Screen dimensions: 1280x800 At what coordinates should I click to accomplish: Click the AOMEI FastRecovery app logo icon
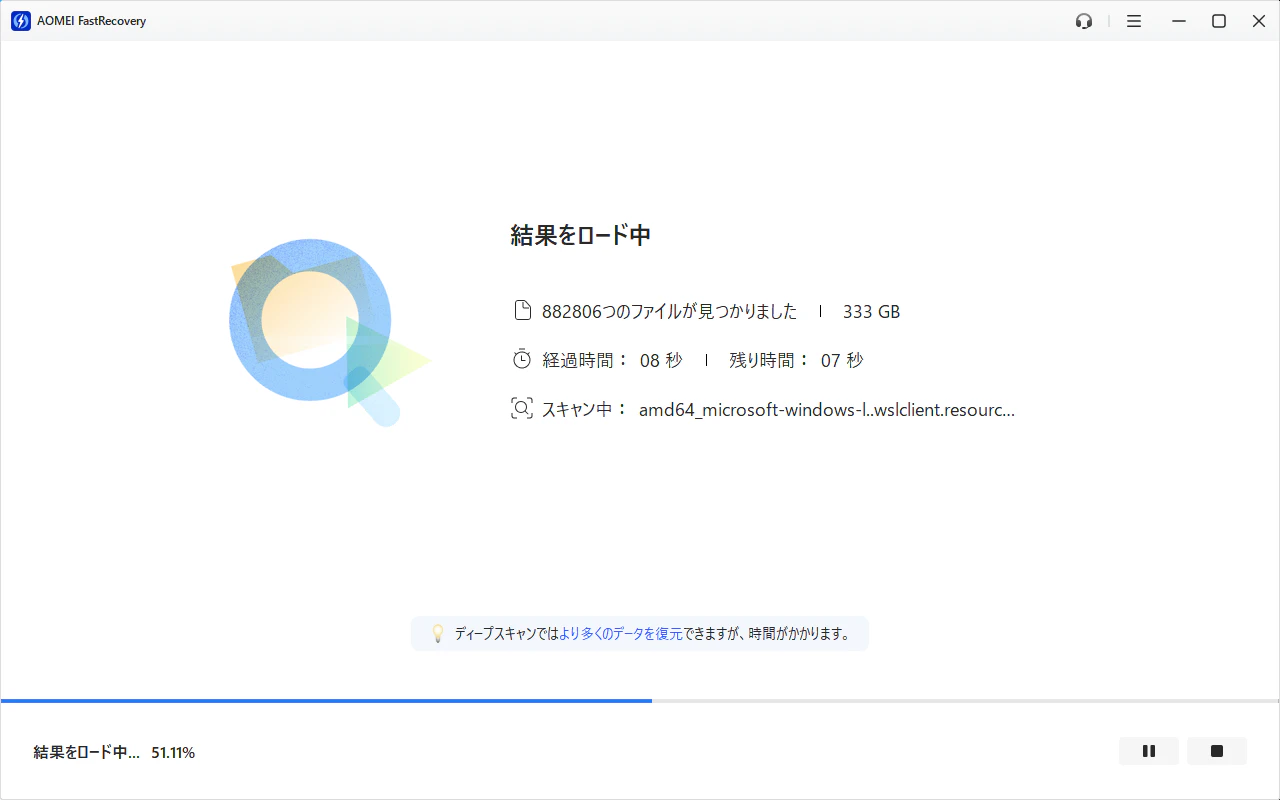[20, 21]
